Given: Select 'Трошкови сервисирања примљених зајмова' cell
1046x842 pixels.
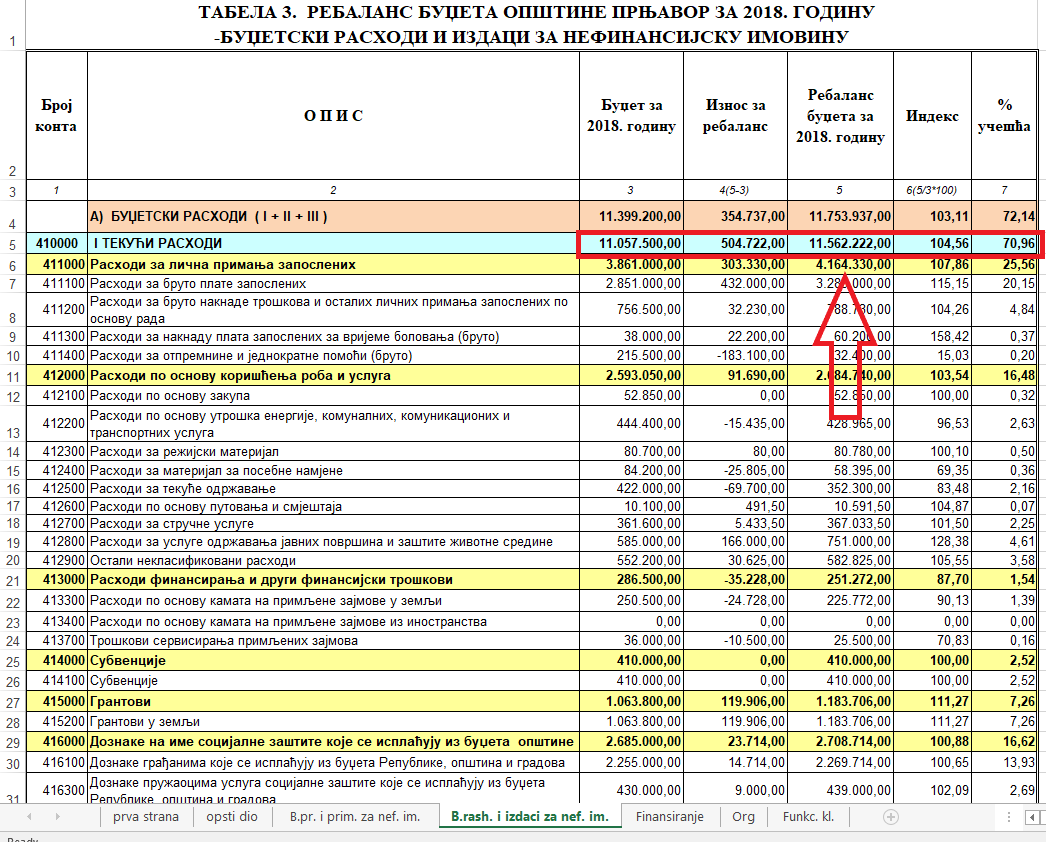Looking at the screenshot, I should (334, 641).
